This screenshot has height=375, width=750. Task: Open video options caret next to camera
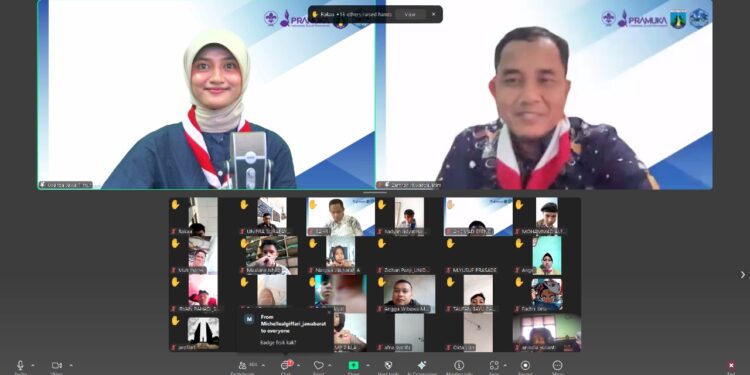click(x=71, y=365)
